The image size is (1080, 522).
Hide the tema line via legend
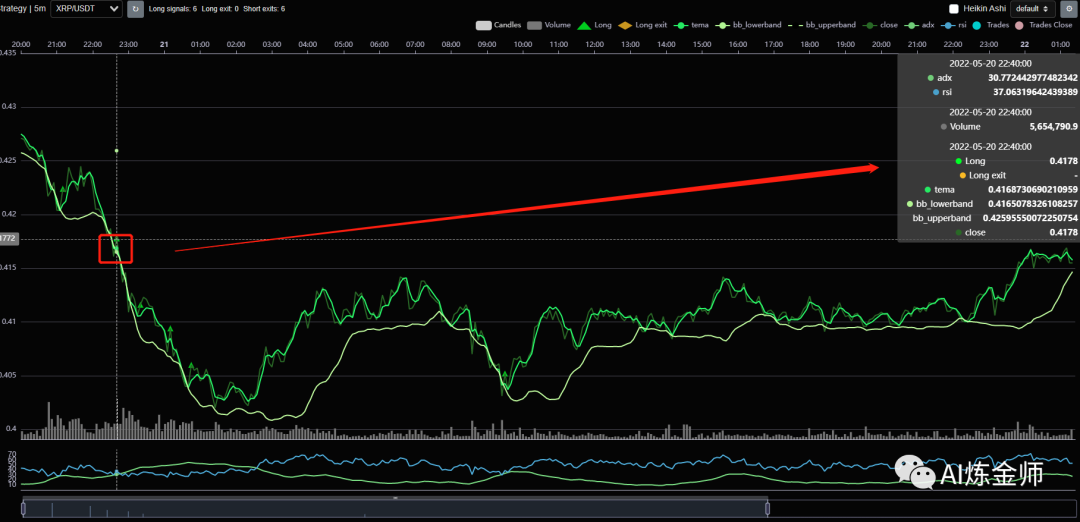pos(691,25)
